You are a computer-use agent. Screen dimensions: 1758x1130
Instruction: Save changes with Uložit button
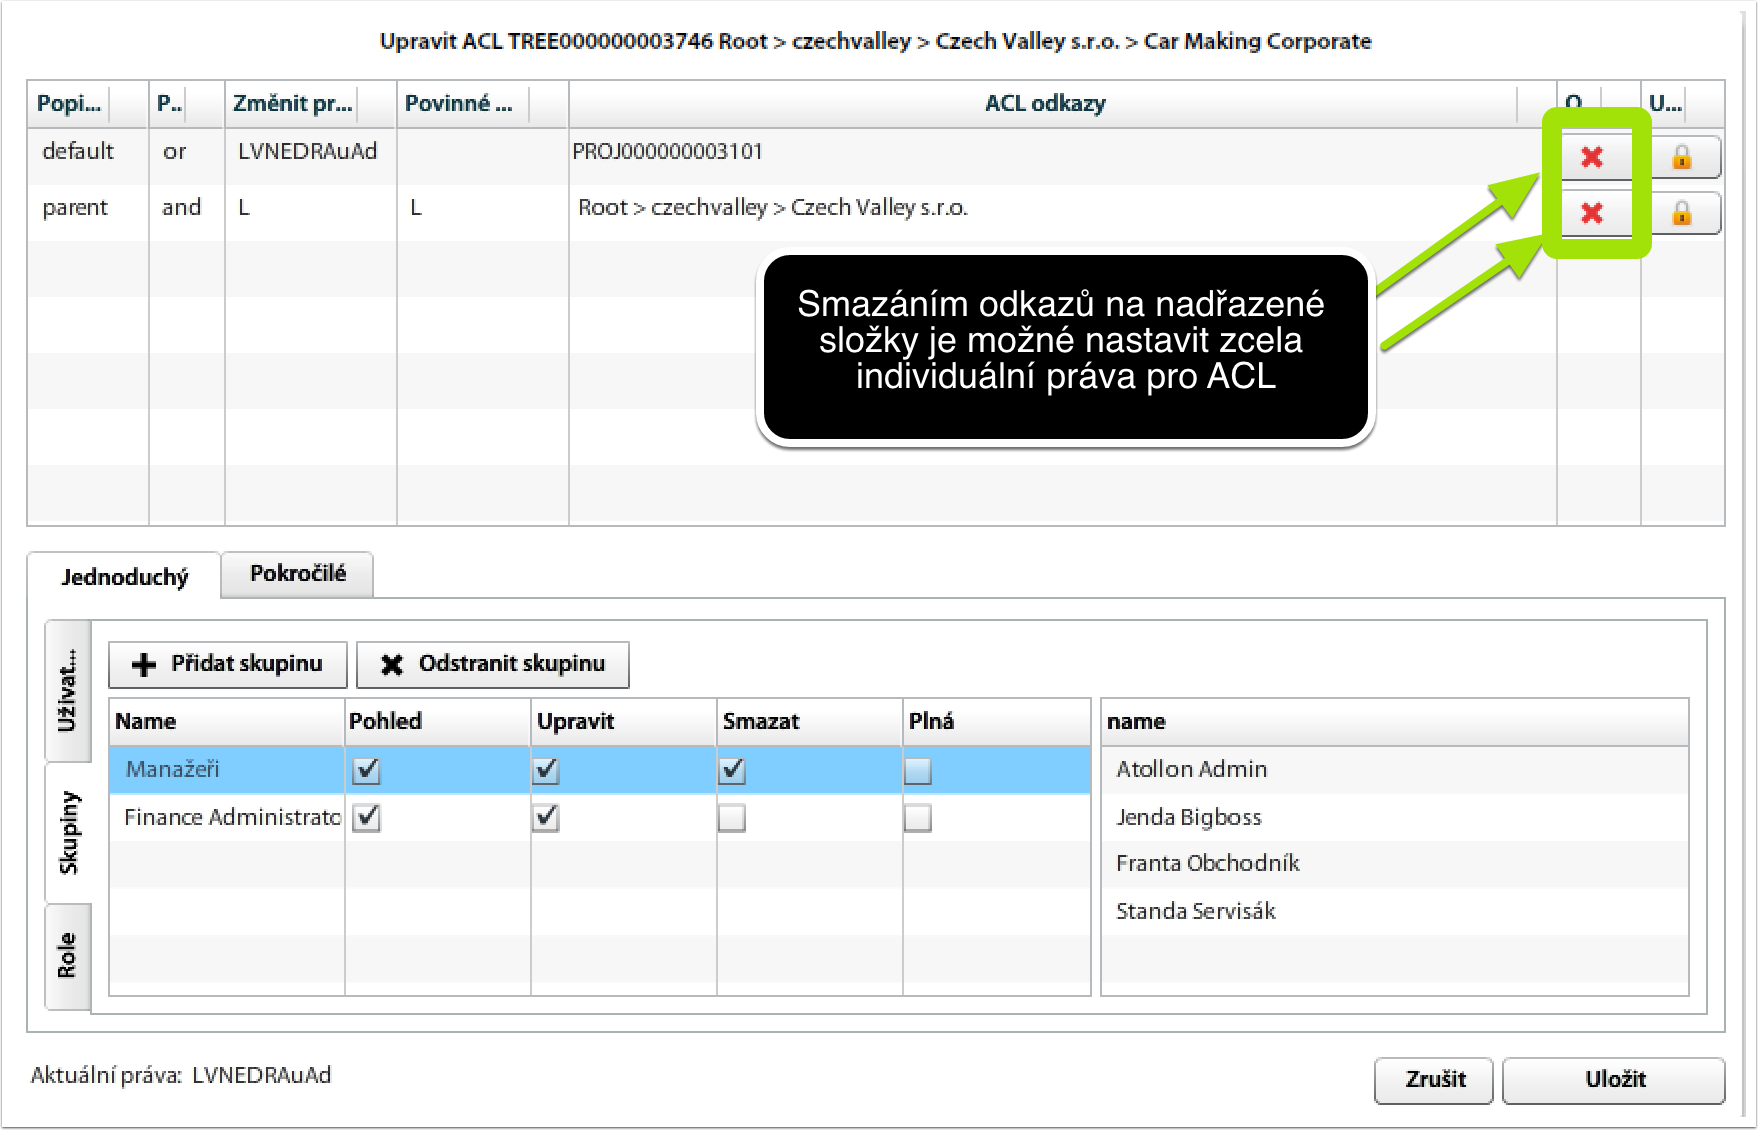point(1614,1080)
